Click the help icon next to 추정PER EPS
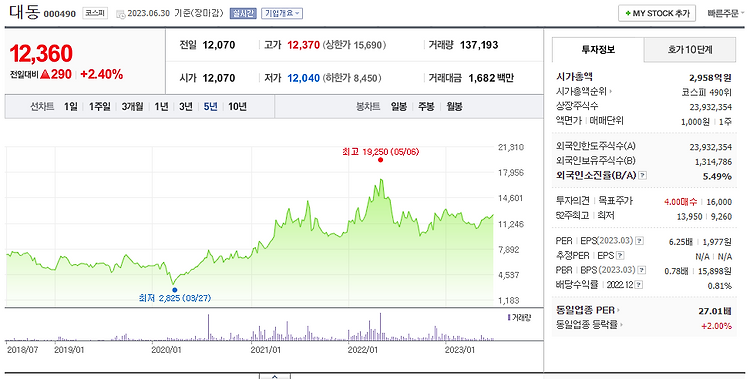 tap(620, 256)
